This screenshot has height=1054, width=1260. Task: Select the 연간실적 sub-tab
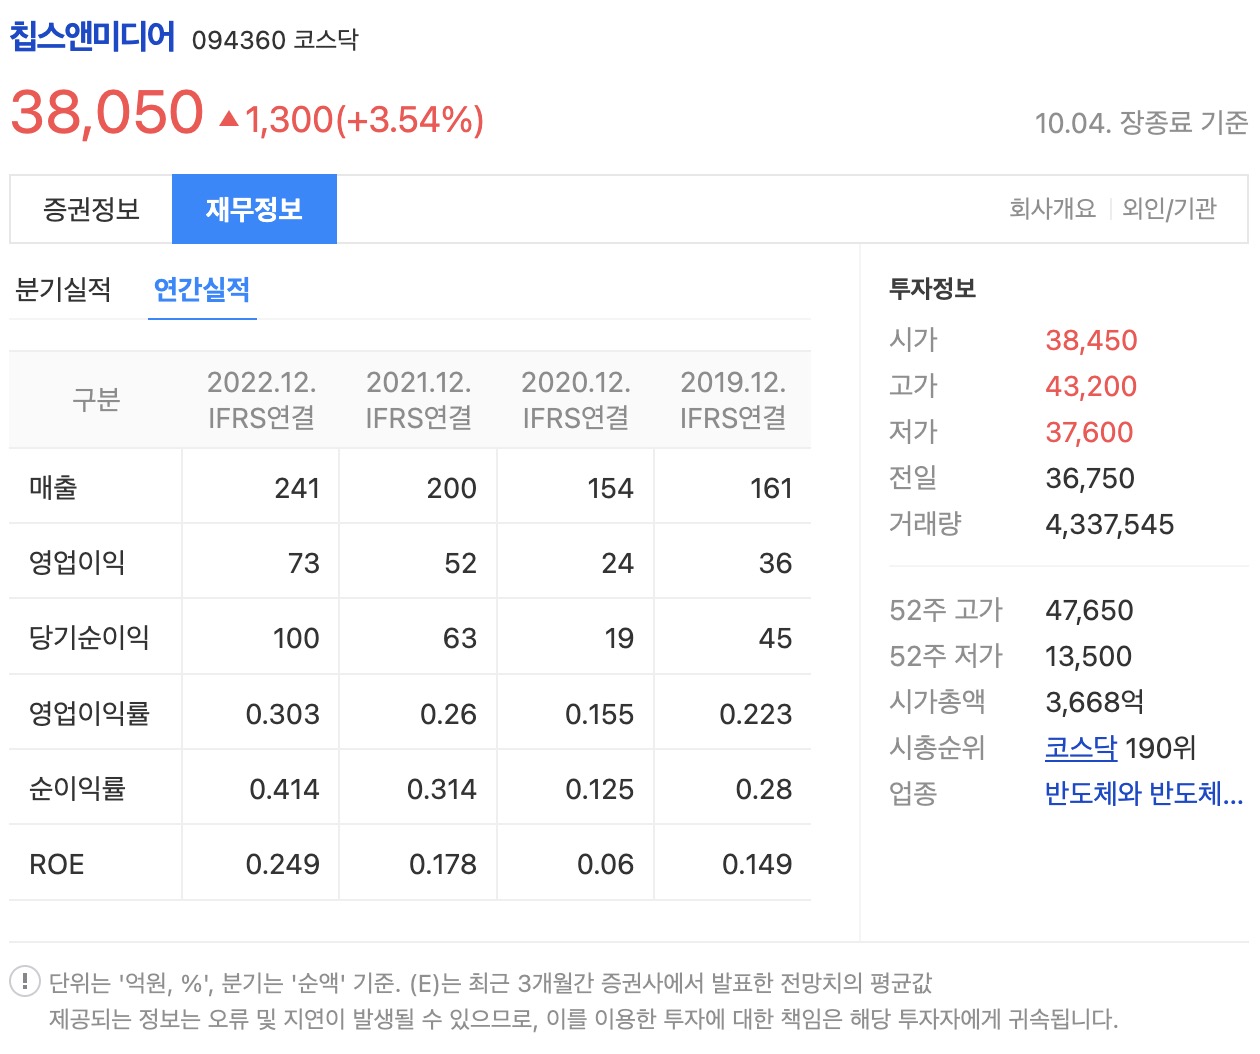(202, 290)
